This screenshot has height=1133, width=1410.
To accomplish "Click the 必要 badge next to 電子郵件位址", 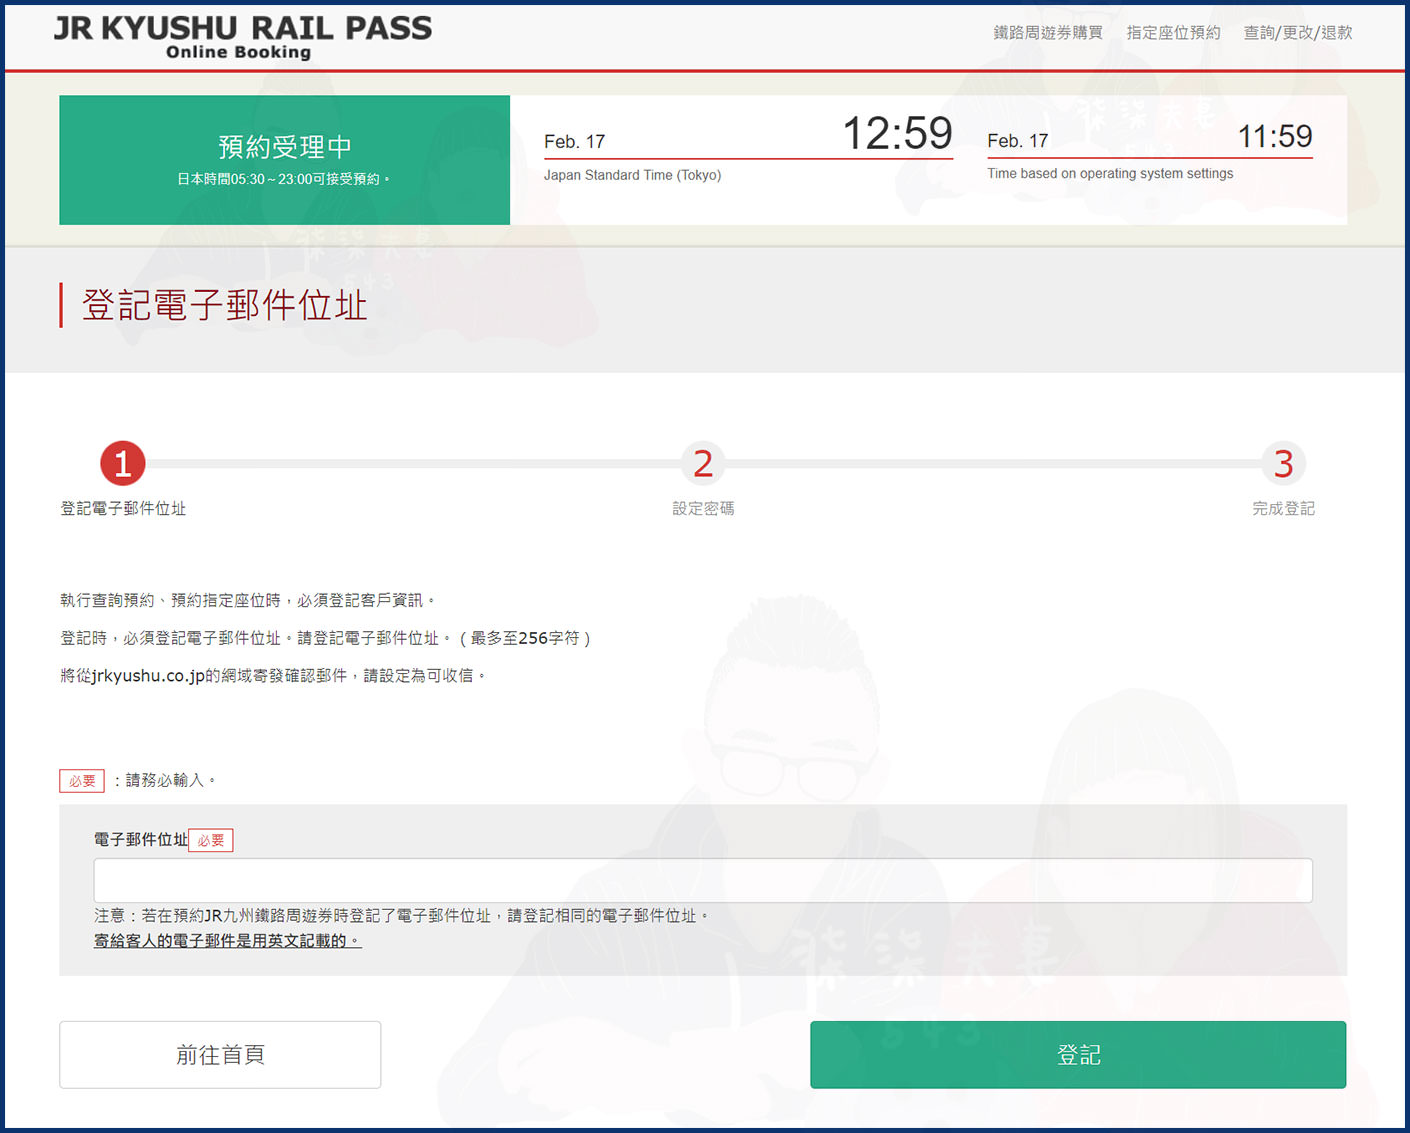I will coord(210,840).
